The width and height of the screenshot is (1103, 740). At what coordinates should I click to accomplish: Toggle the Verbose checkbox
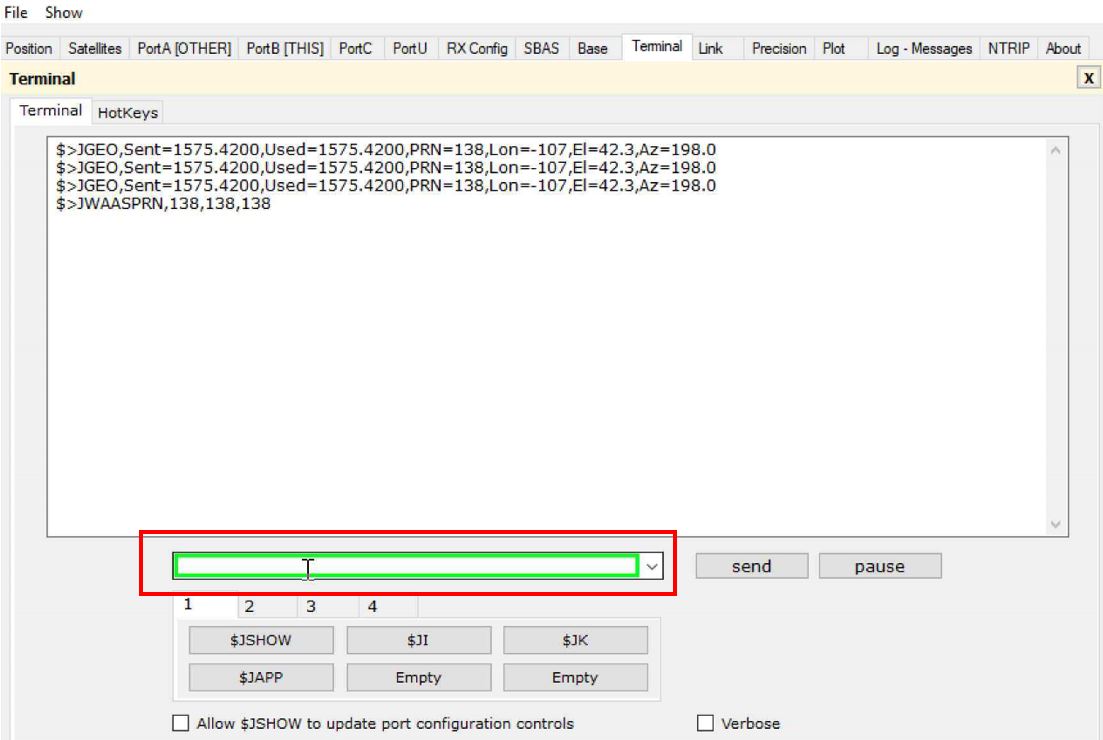(x=706, y=723)
